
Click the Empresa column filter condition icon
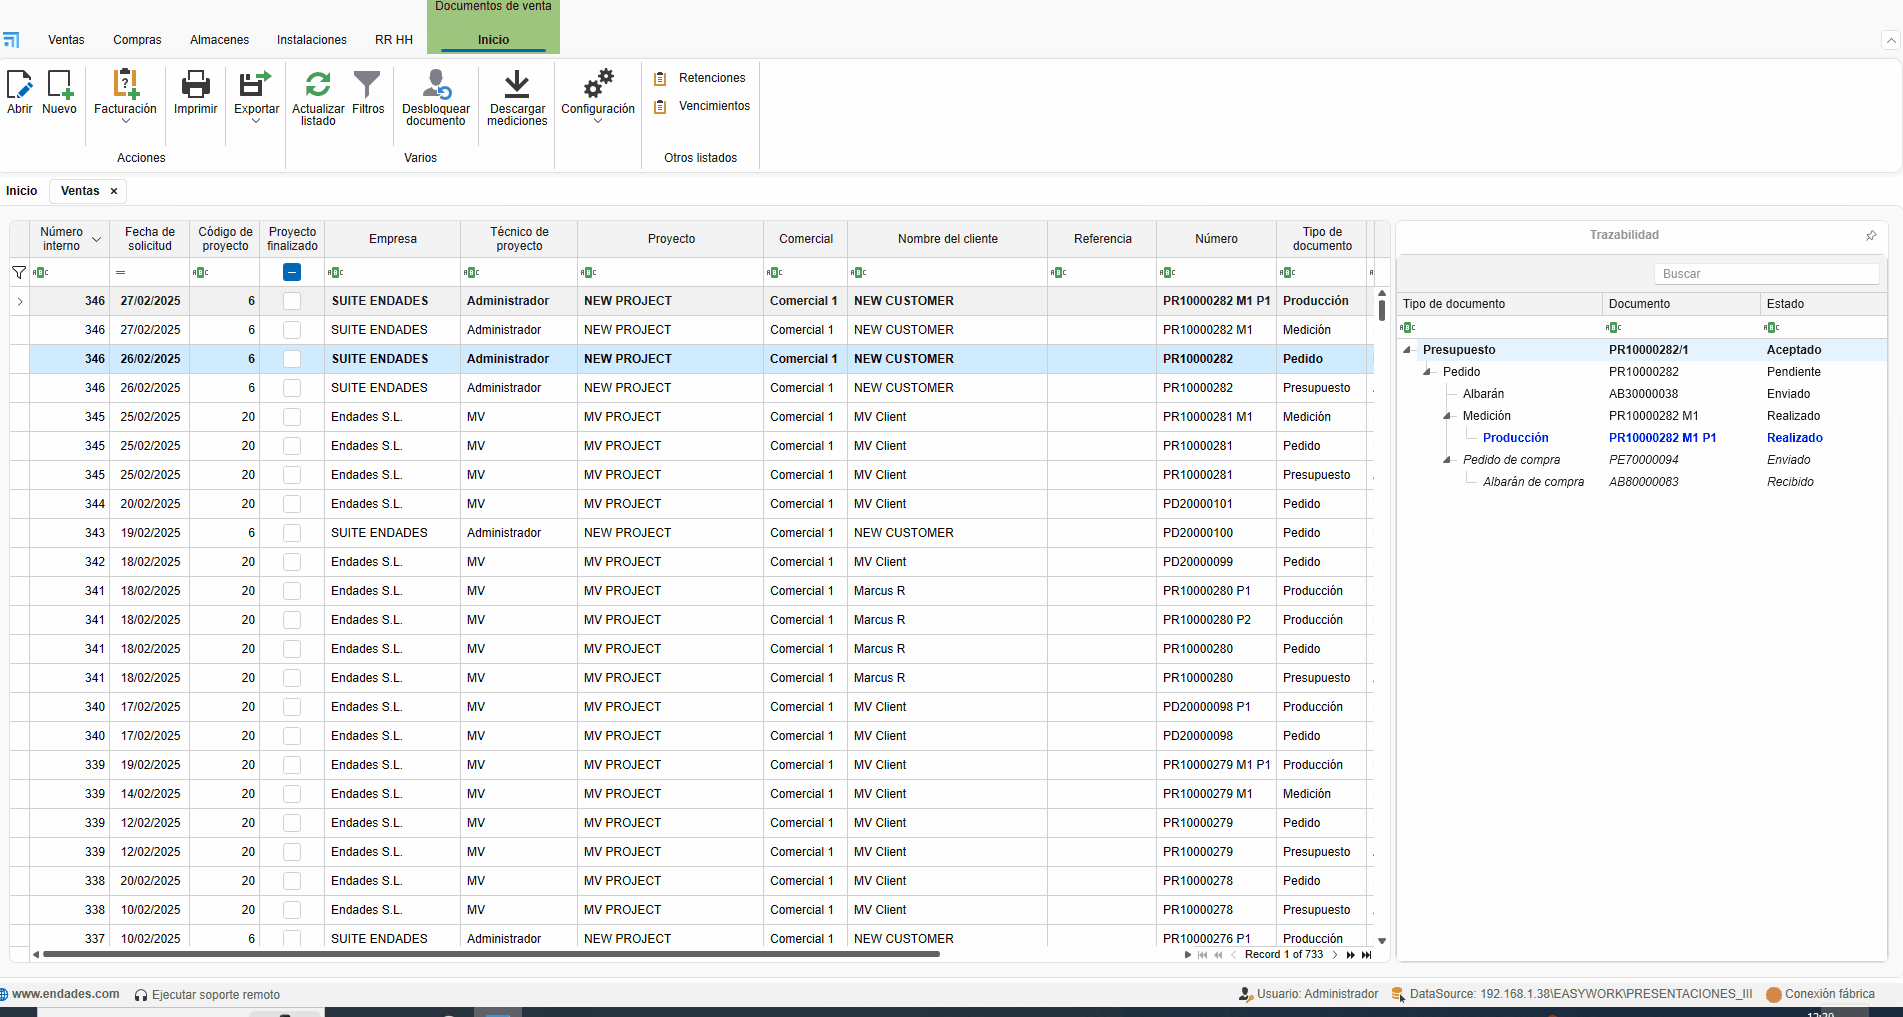336,272
